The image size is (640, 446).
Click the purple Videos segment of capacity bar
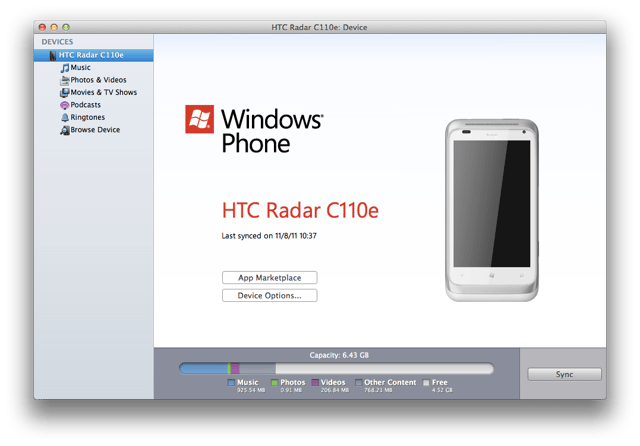pos(235,369)
